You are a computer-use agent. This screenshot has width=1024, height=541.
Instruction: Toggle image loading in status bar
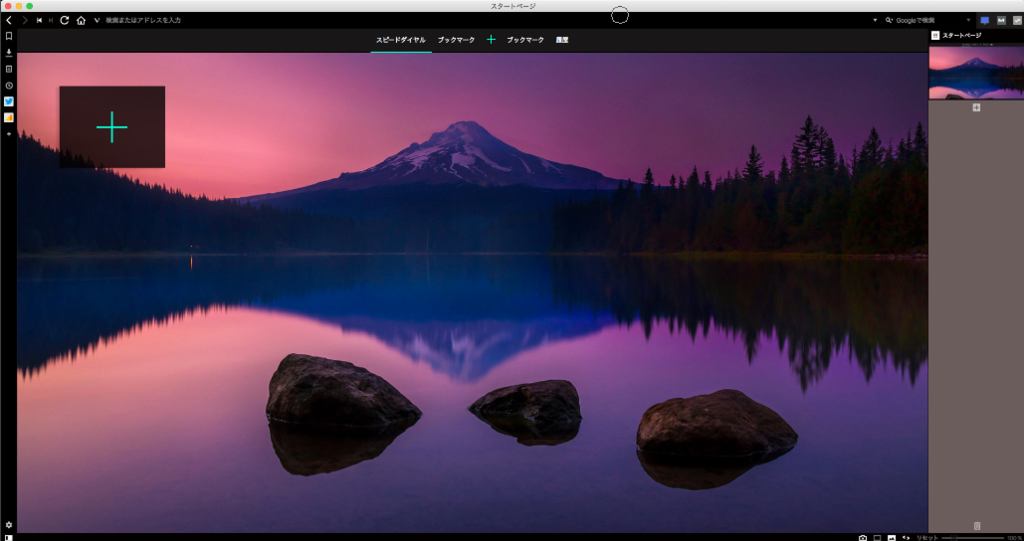891,538
